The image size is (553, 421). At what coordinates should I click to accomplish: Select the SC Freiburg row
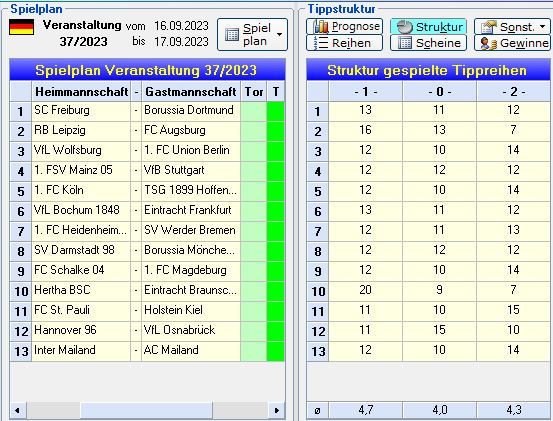(x=147, y=111)
